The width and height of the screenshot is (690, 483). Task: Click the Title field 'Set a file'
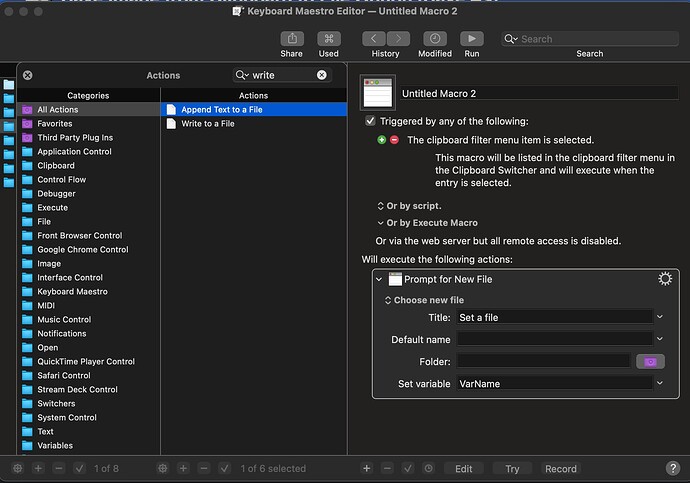[554, 318]
